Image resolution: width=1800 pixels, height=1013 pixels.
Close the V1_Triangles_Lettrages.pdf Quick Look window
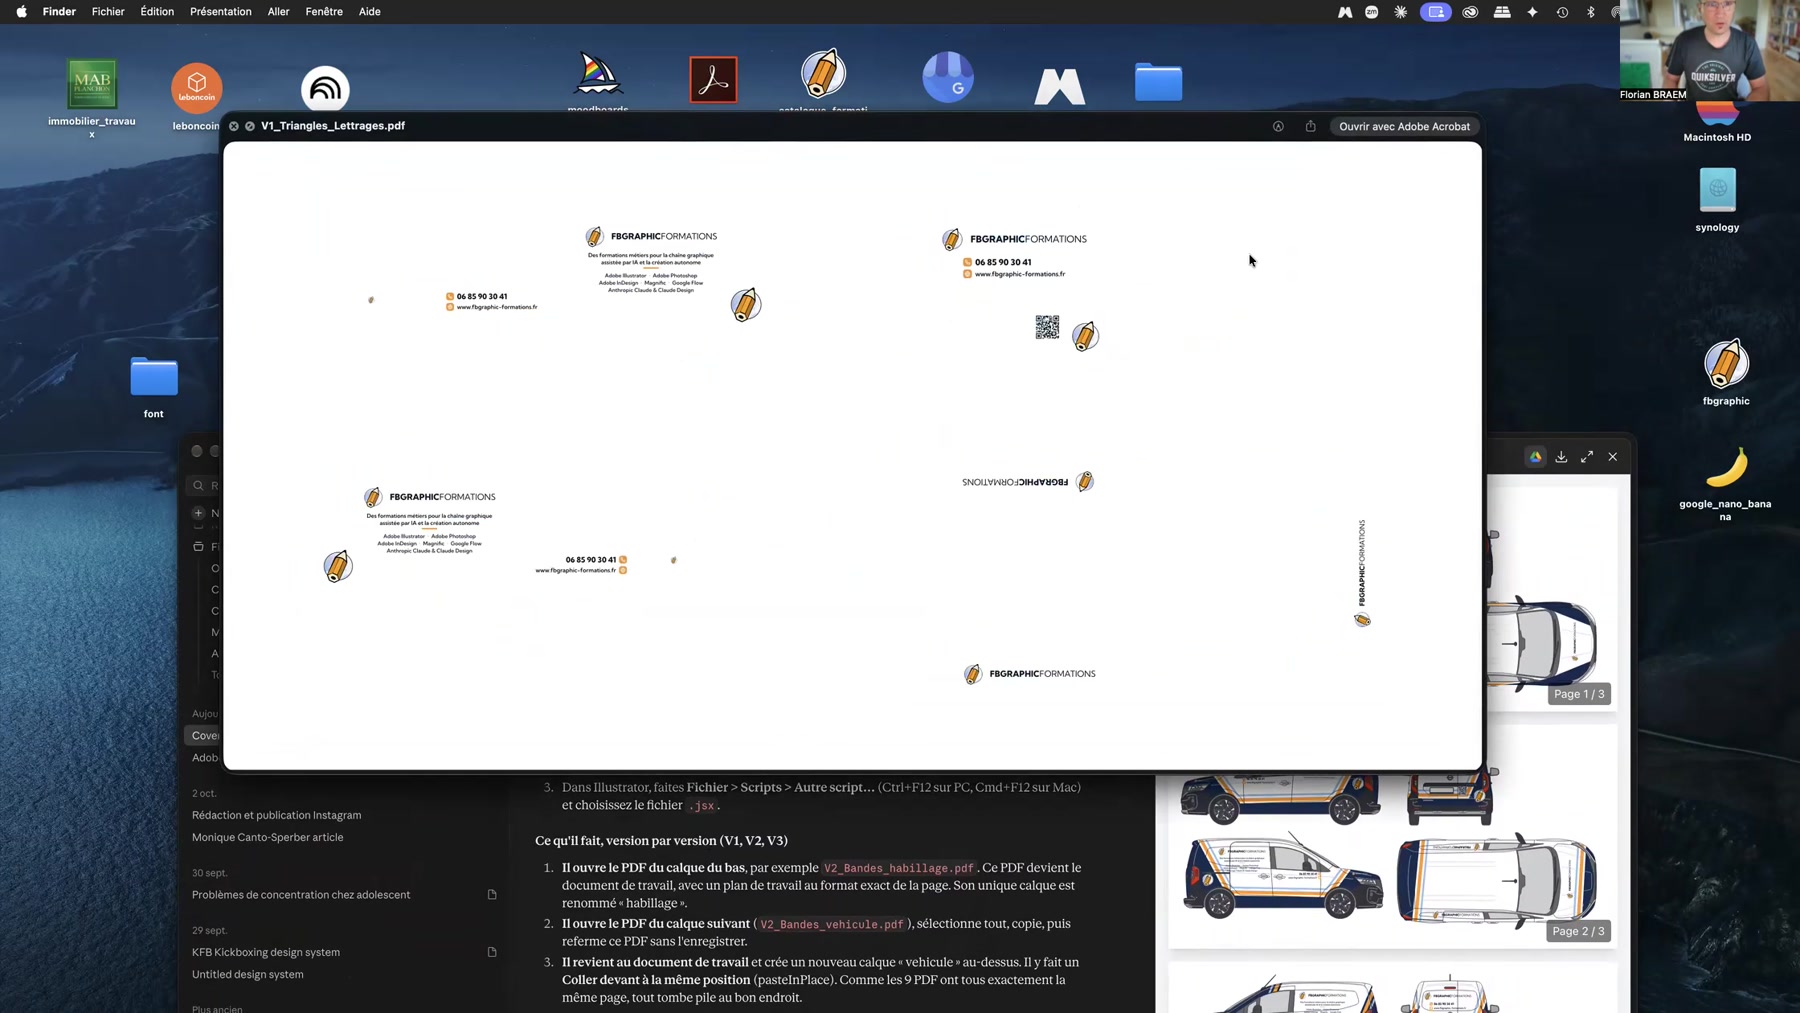(x=234, y=126)
